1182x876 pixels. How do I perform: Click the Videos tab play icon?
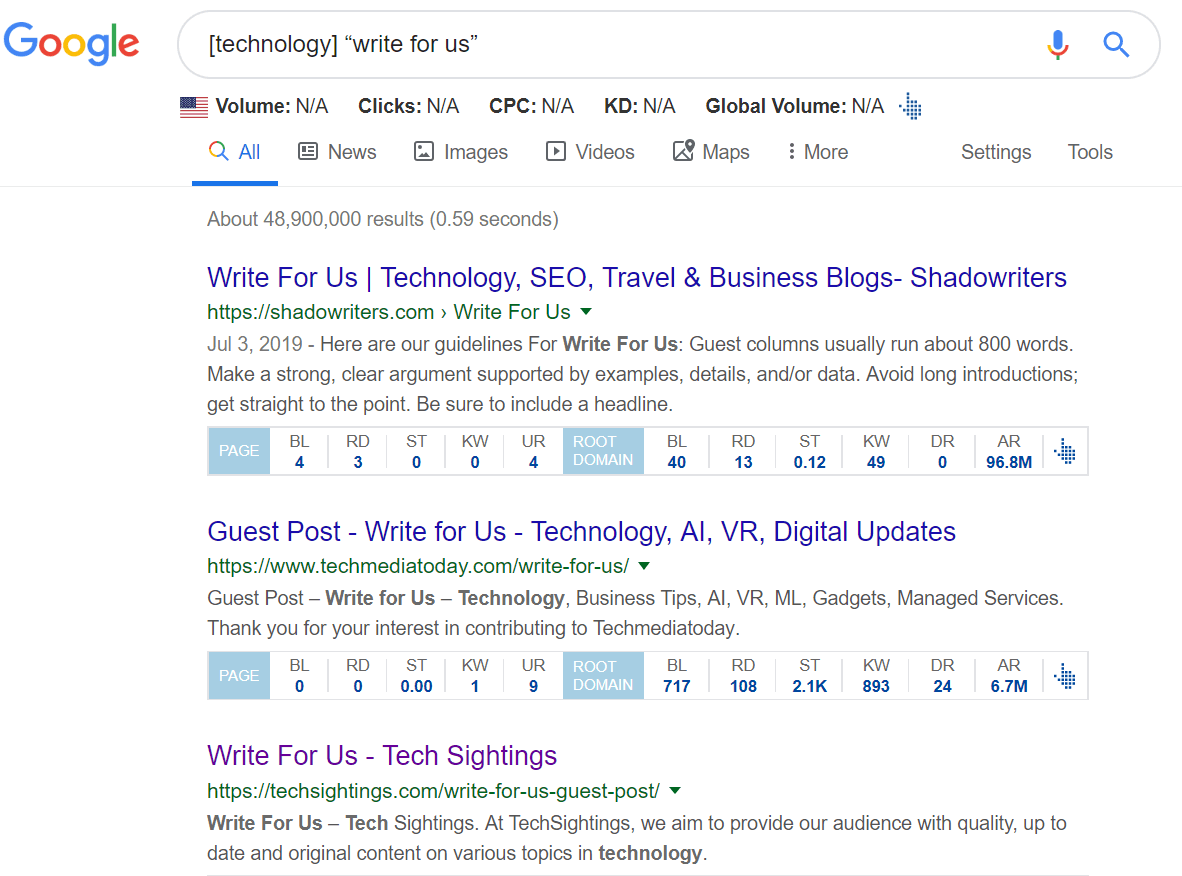click(556, 152)
